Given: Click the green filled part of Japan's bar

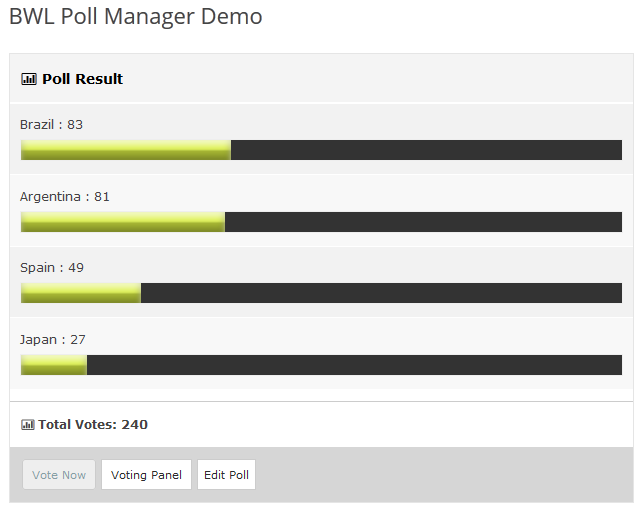Looking at the screenshot, I should 54,365.
